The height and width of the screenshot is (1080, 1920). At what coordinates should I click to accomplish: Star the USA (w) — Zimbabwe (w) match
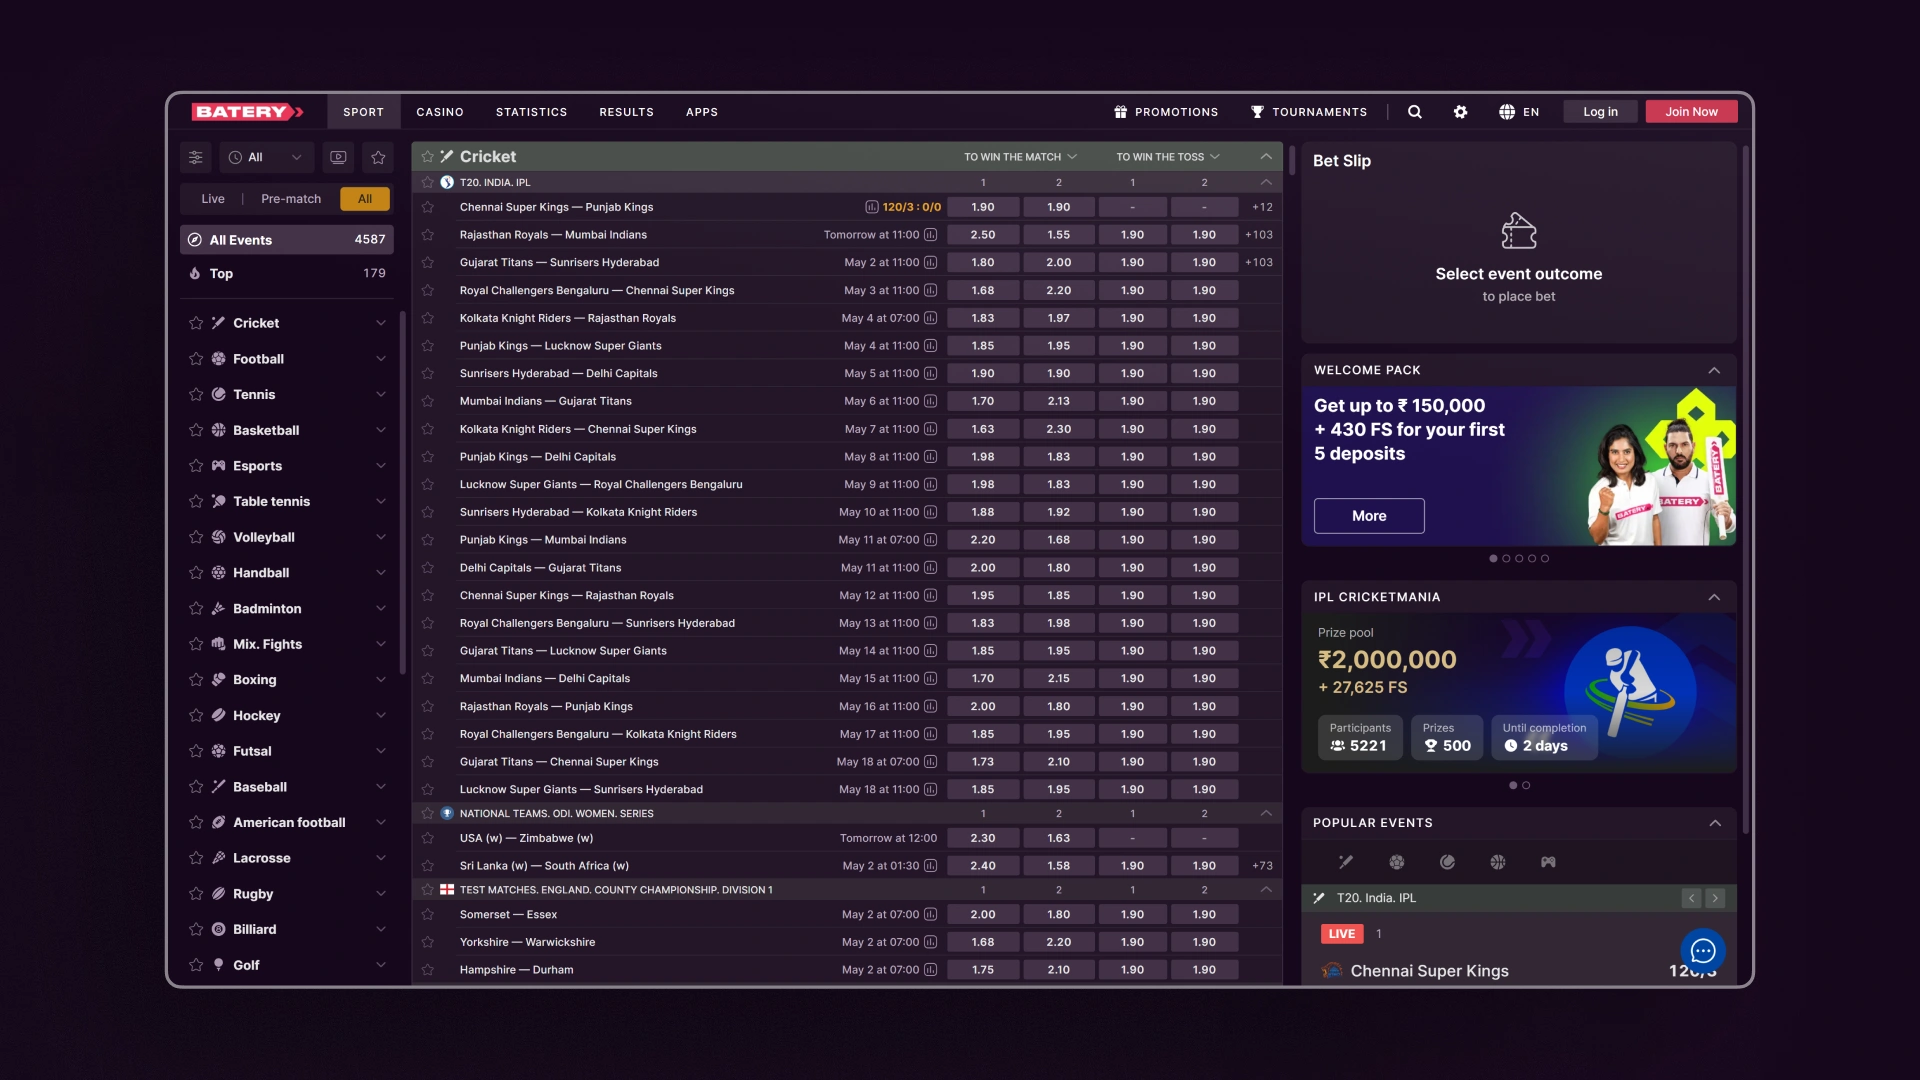pos(428,838)
